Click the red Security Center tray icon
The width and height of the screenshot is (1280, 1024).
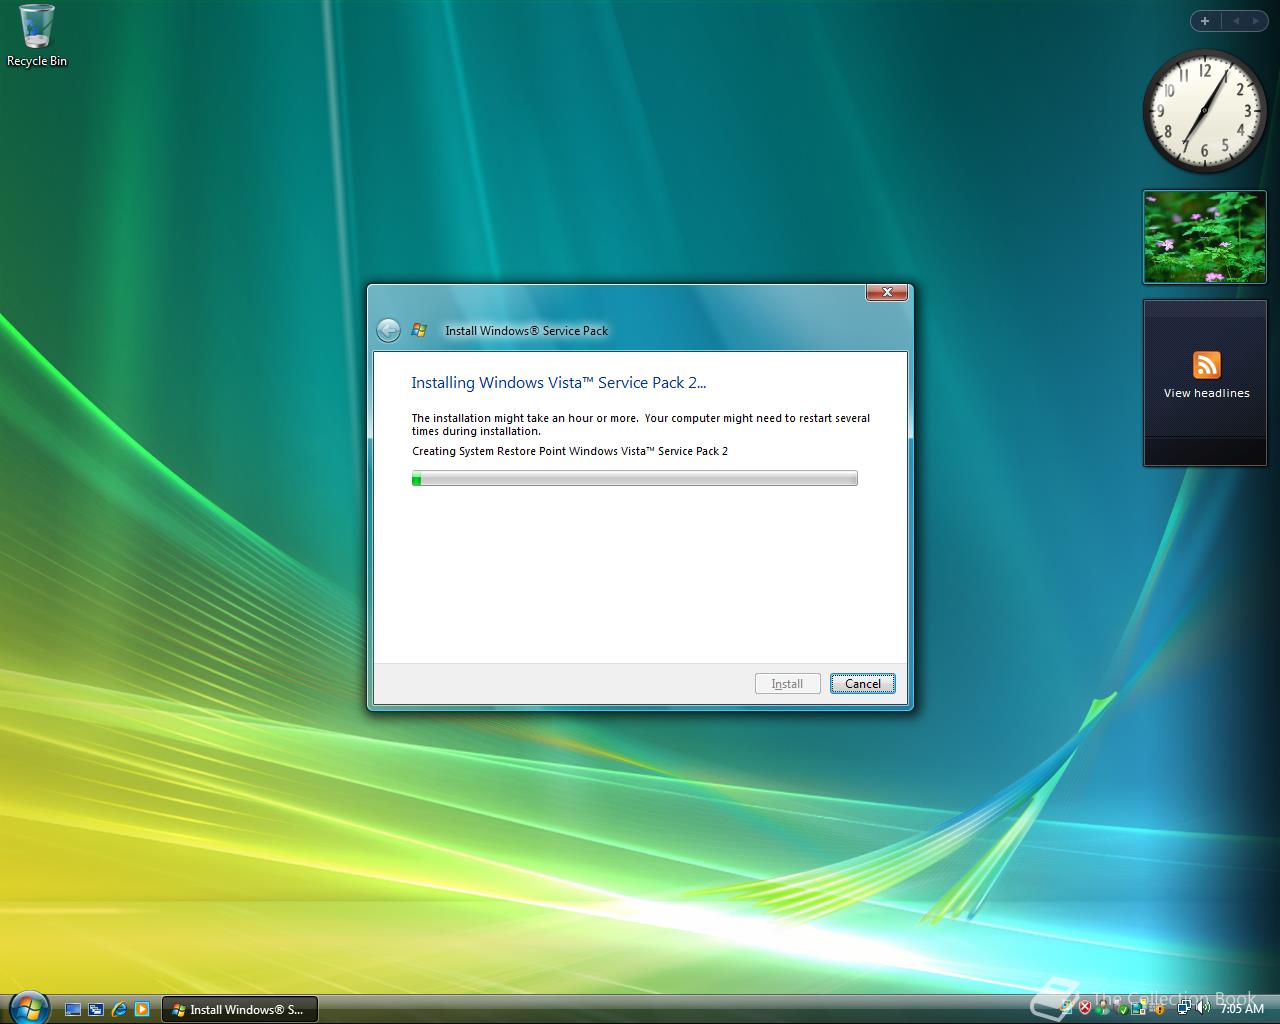pyautogui.click(x=1084, y=1010)
